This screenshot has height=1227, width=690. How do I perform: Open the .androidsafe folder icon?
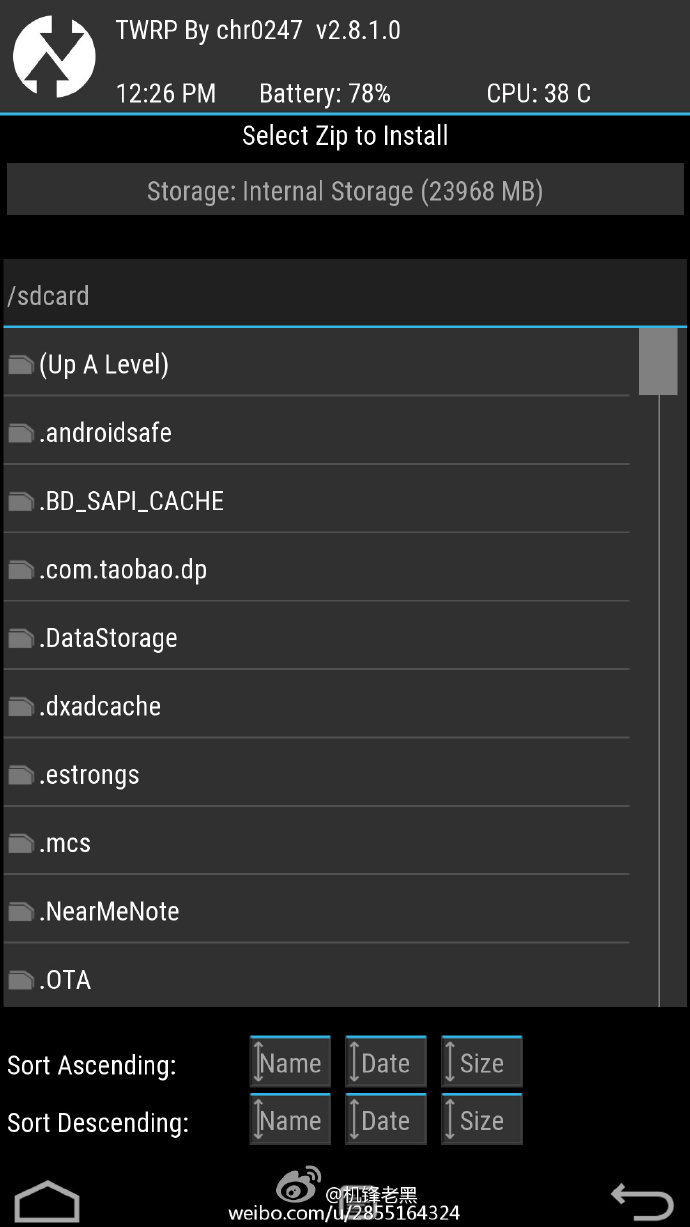[20, 432]
